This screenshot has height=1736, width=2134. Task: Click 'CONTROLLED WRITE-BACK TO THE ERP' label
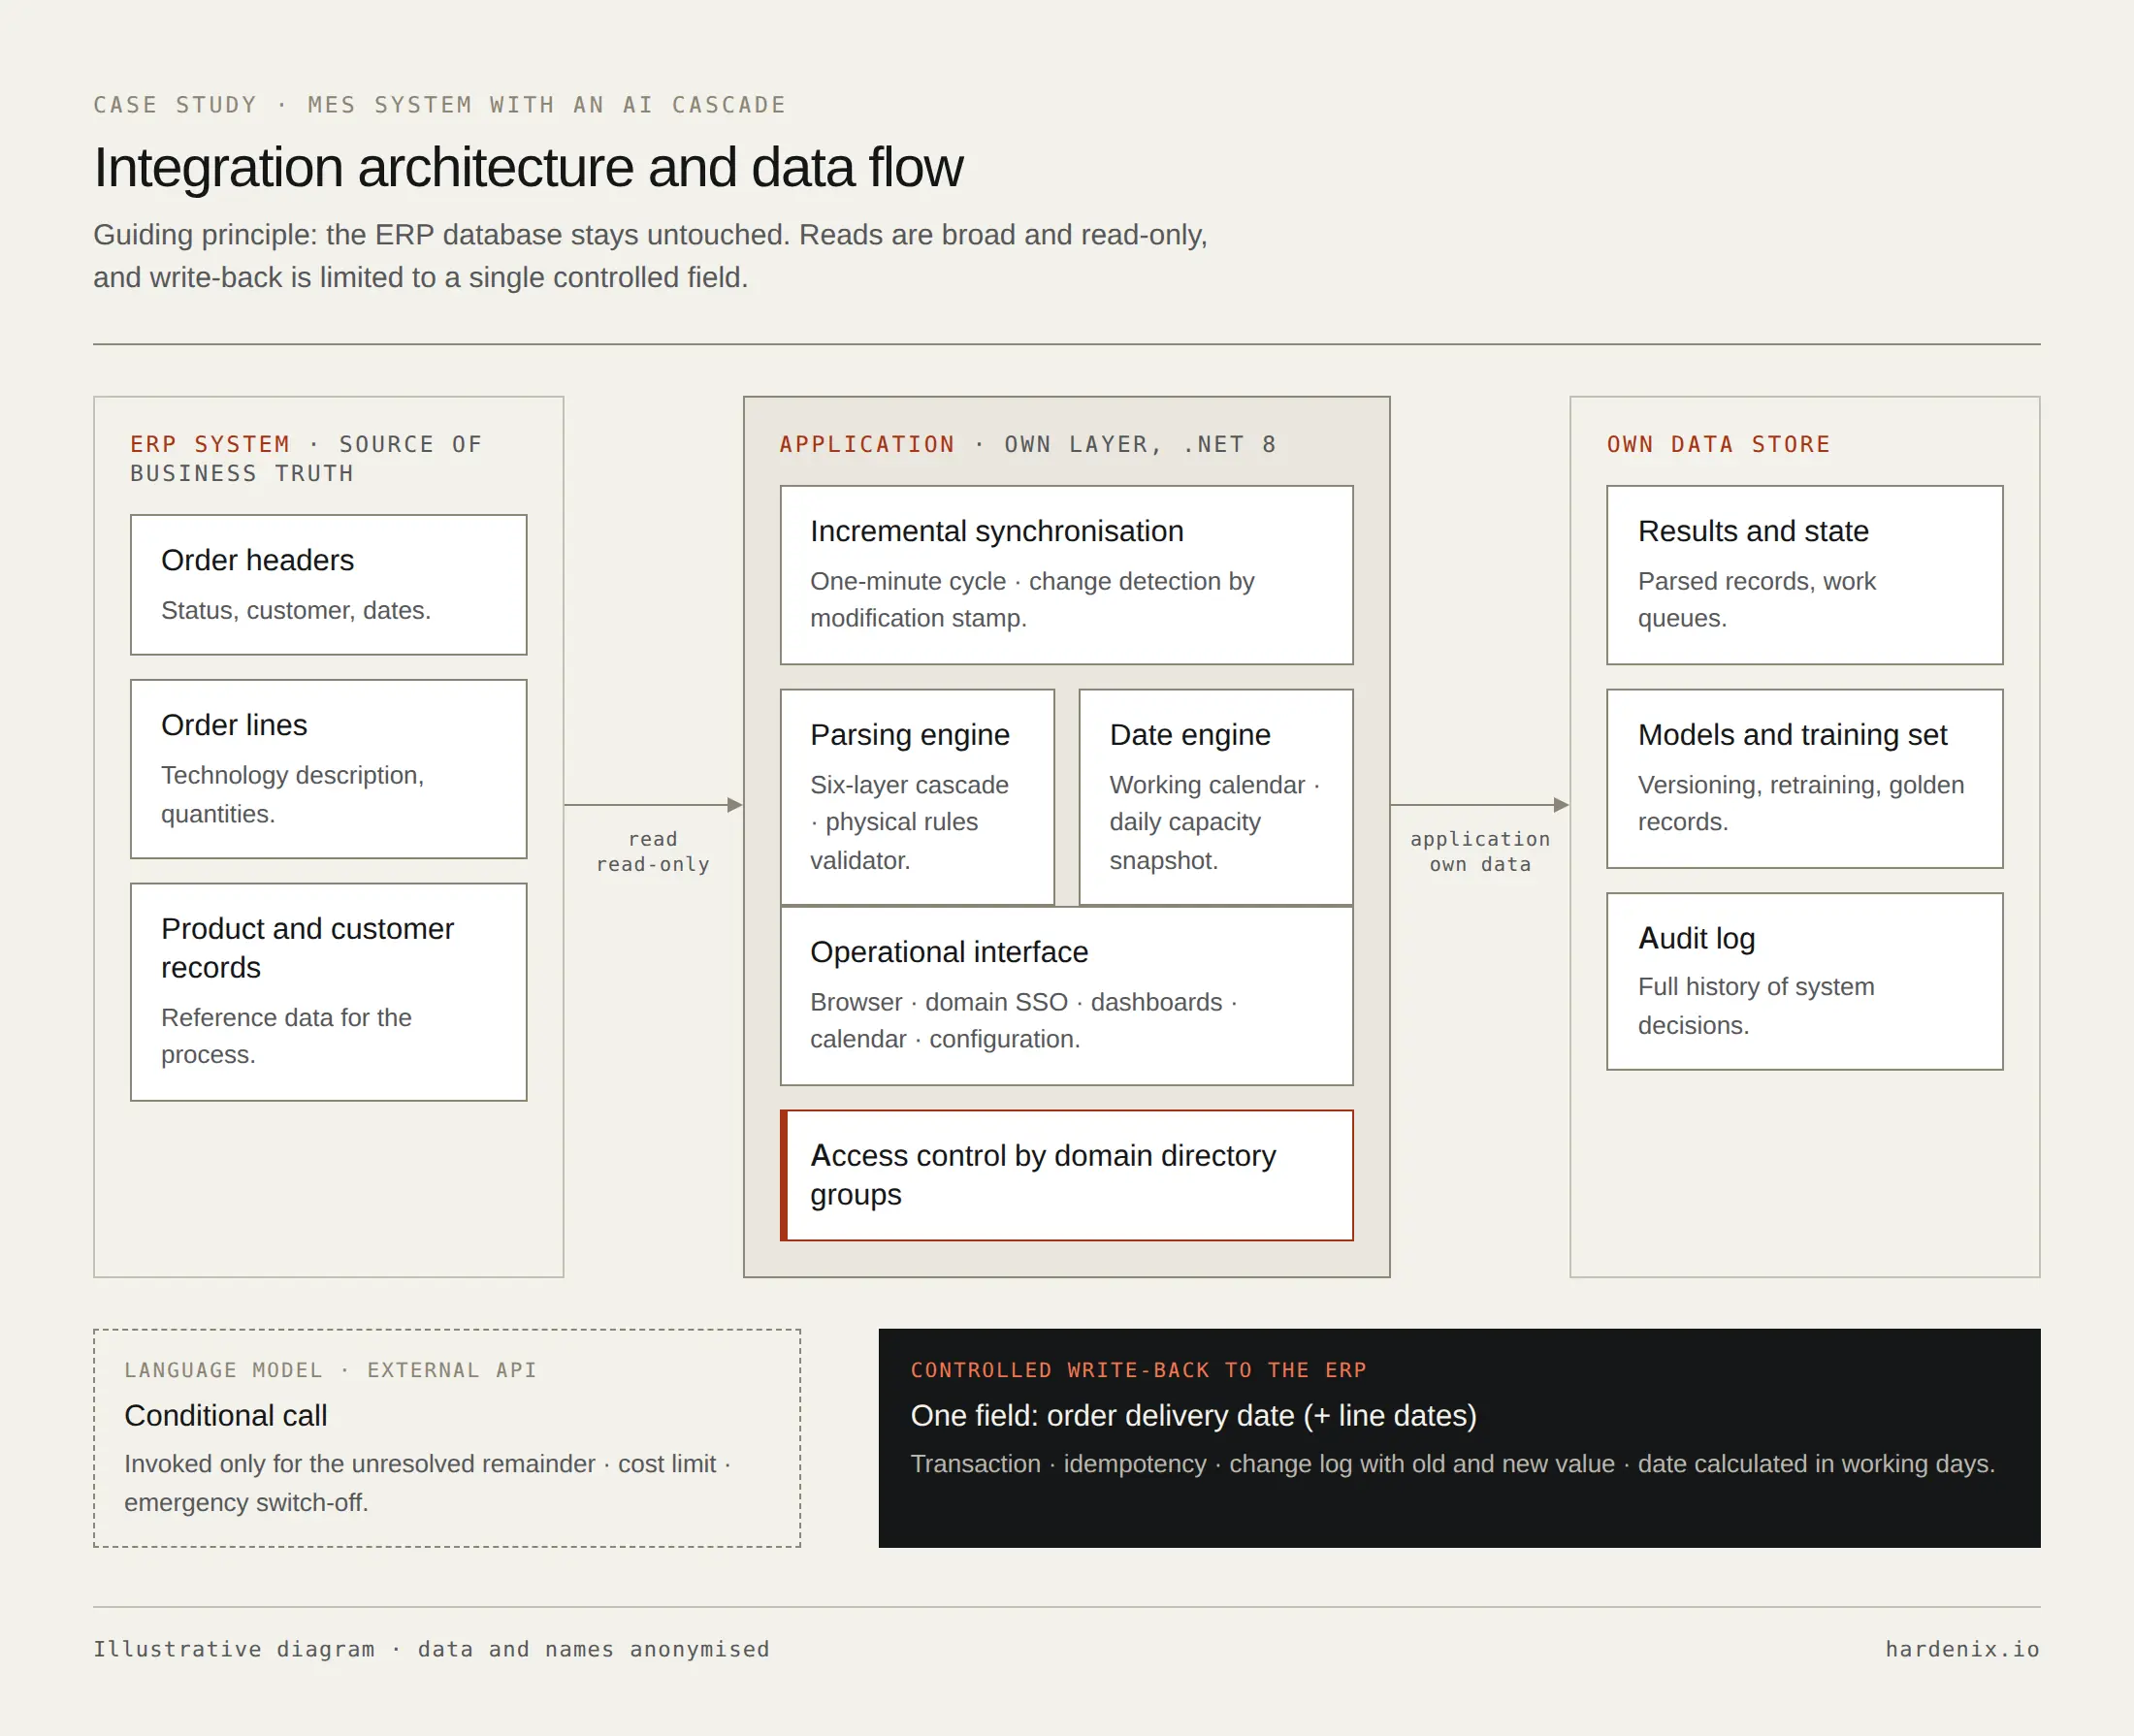(x=1138, y=1370)
